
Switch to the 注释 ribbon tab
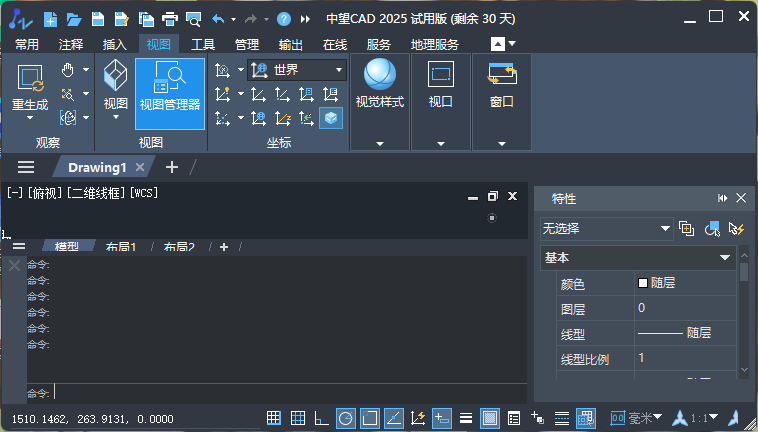(x=71, y=44)
